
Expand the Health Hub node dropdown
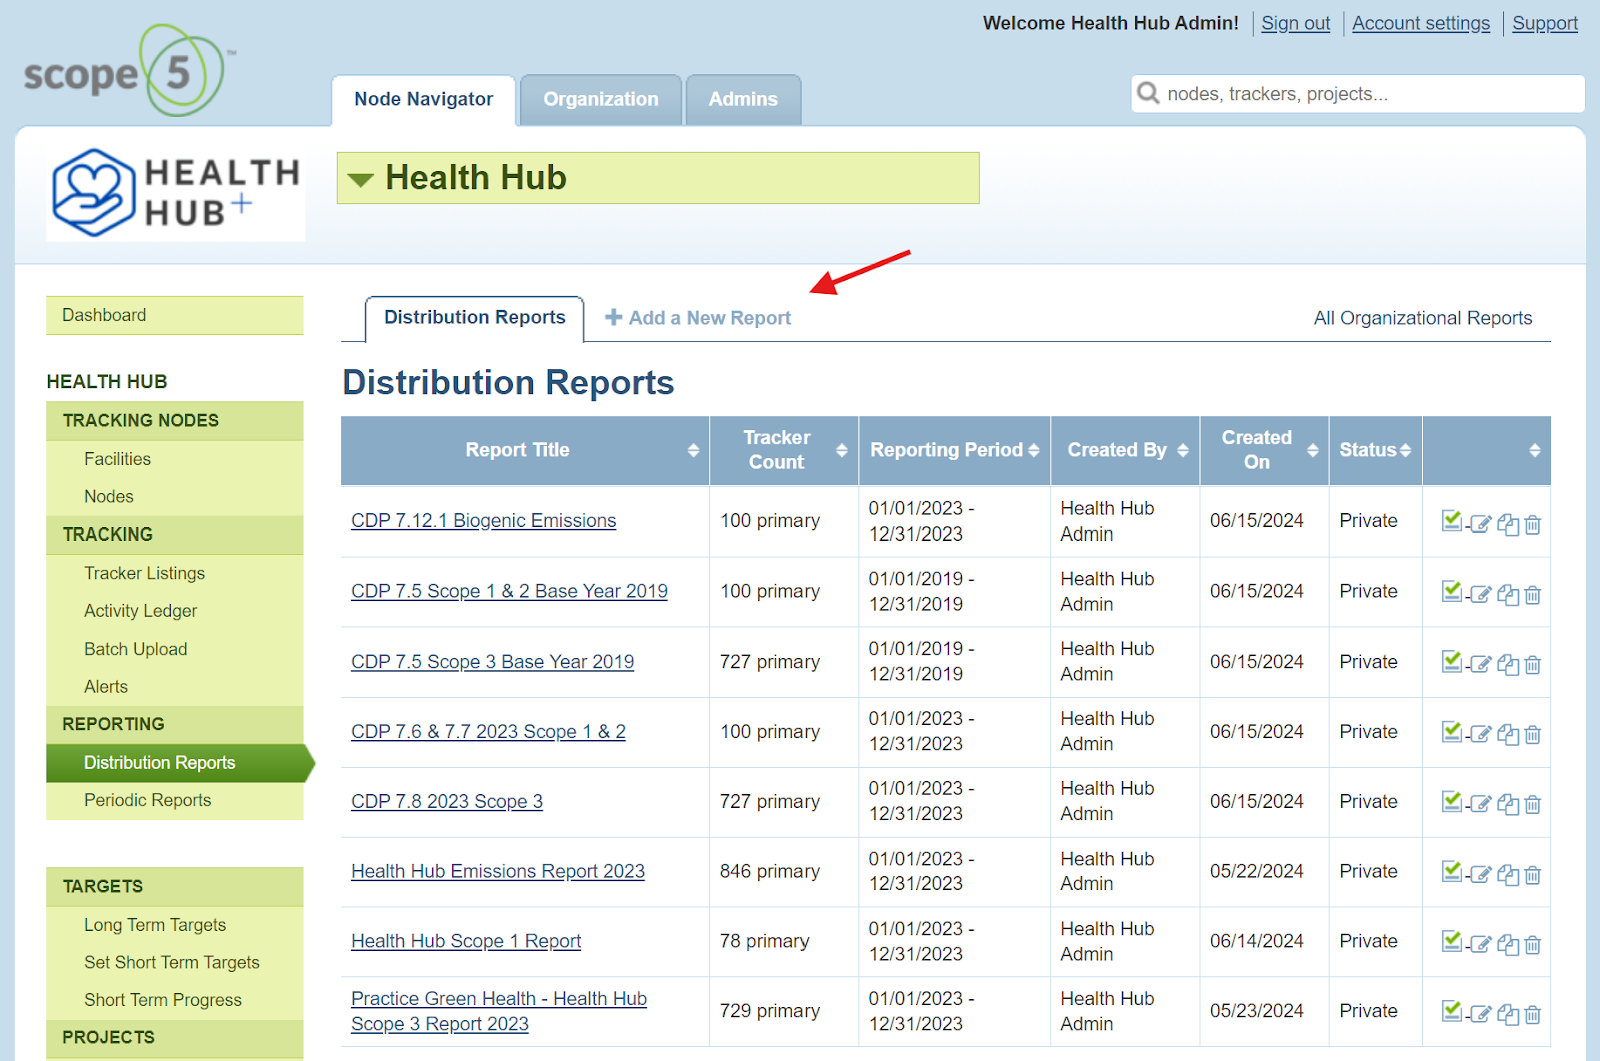360,180
